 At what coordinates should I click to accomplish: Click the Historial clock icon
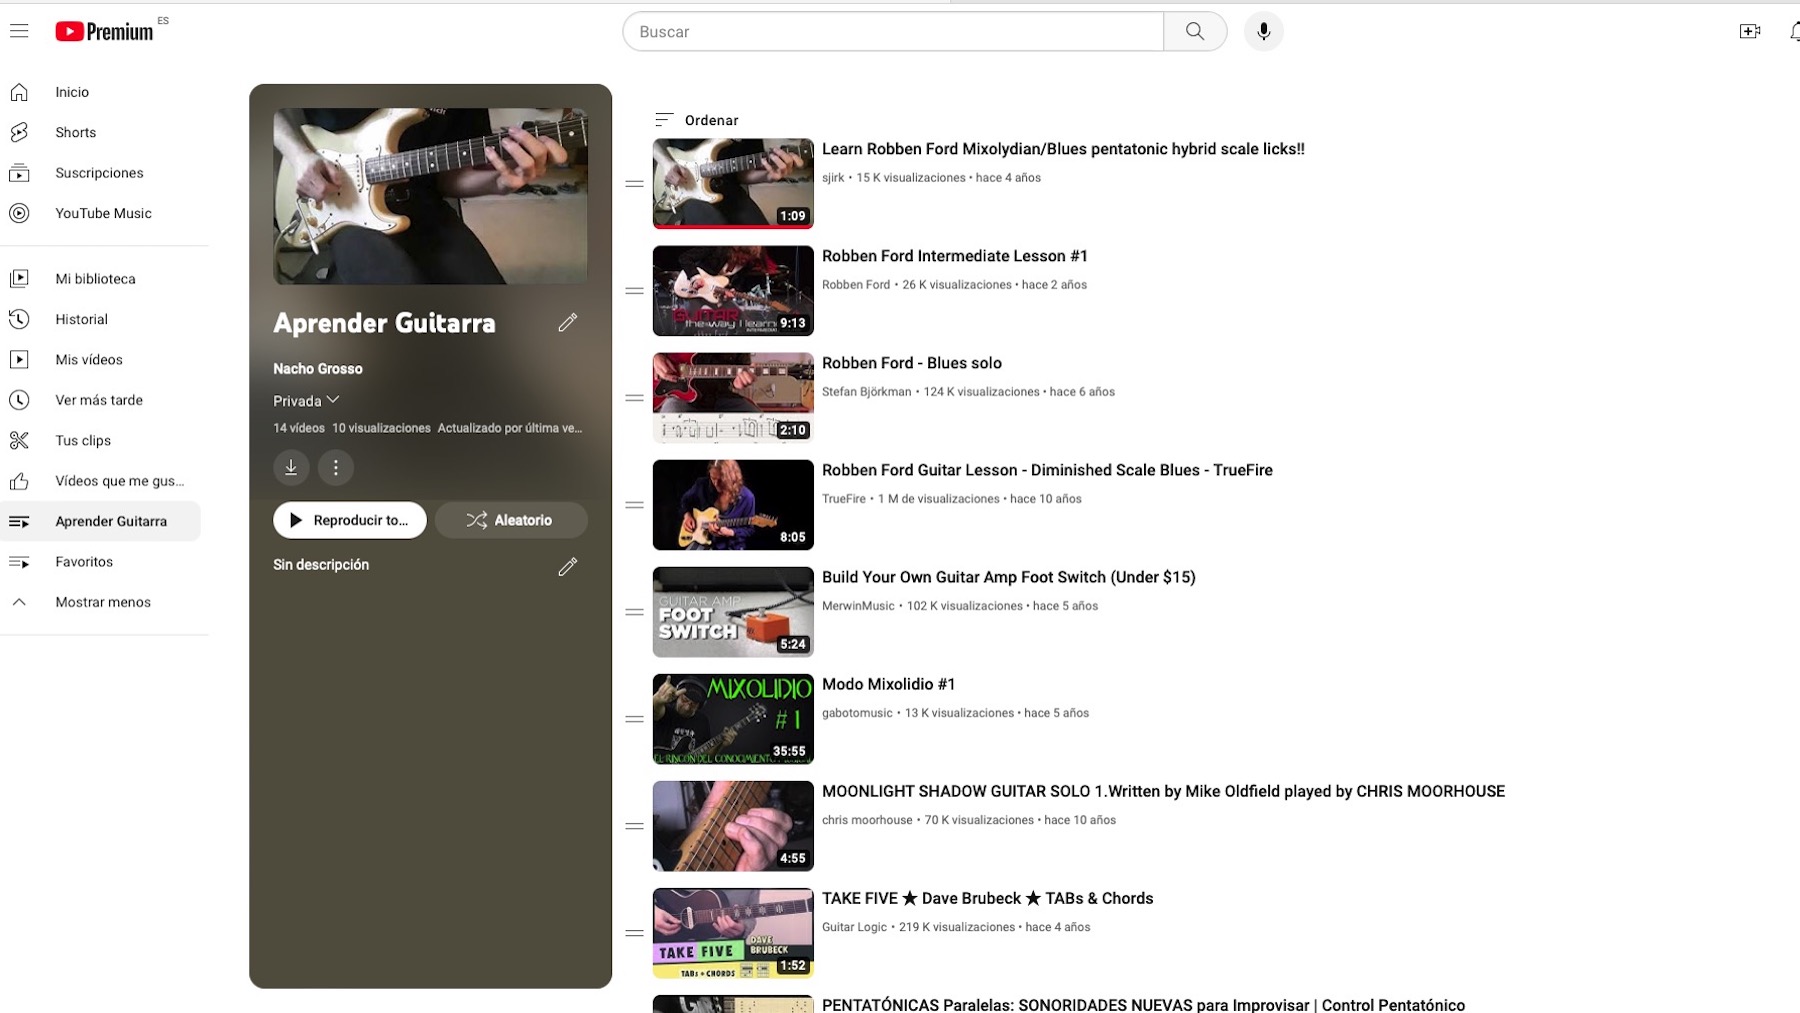(19, 319)
